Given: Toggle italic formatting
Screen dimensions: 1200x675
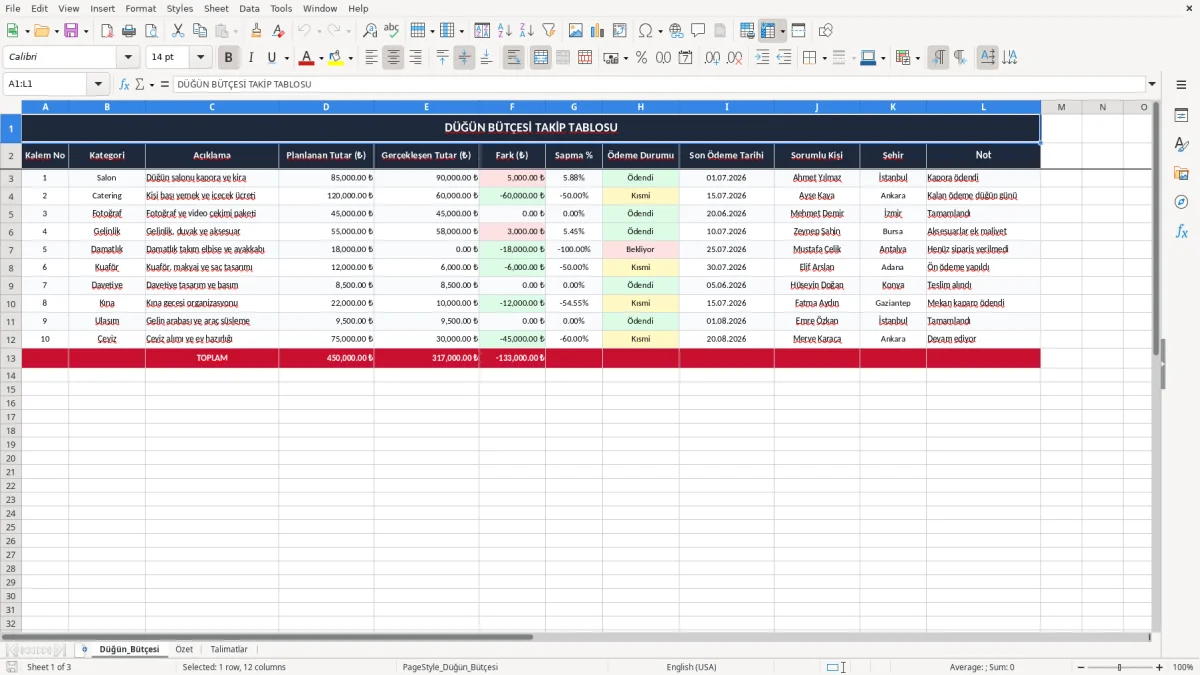Looking at the screenshot, I should (251, 58).
